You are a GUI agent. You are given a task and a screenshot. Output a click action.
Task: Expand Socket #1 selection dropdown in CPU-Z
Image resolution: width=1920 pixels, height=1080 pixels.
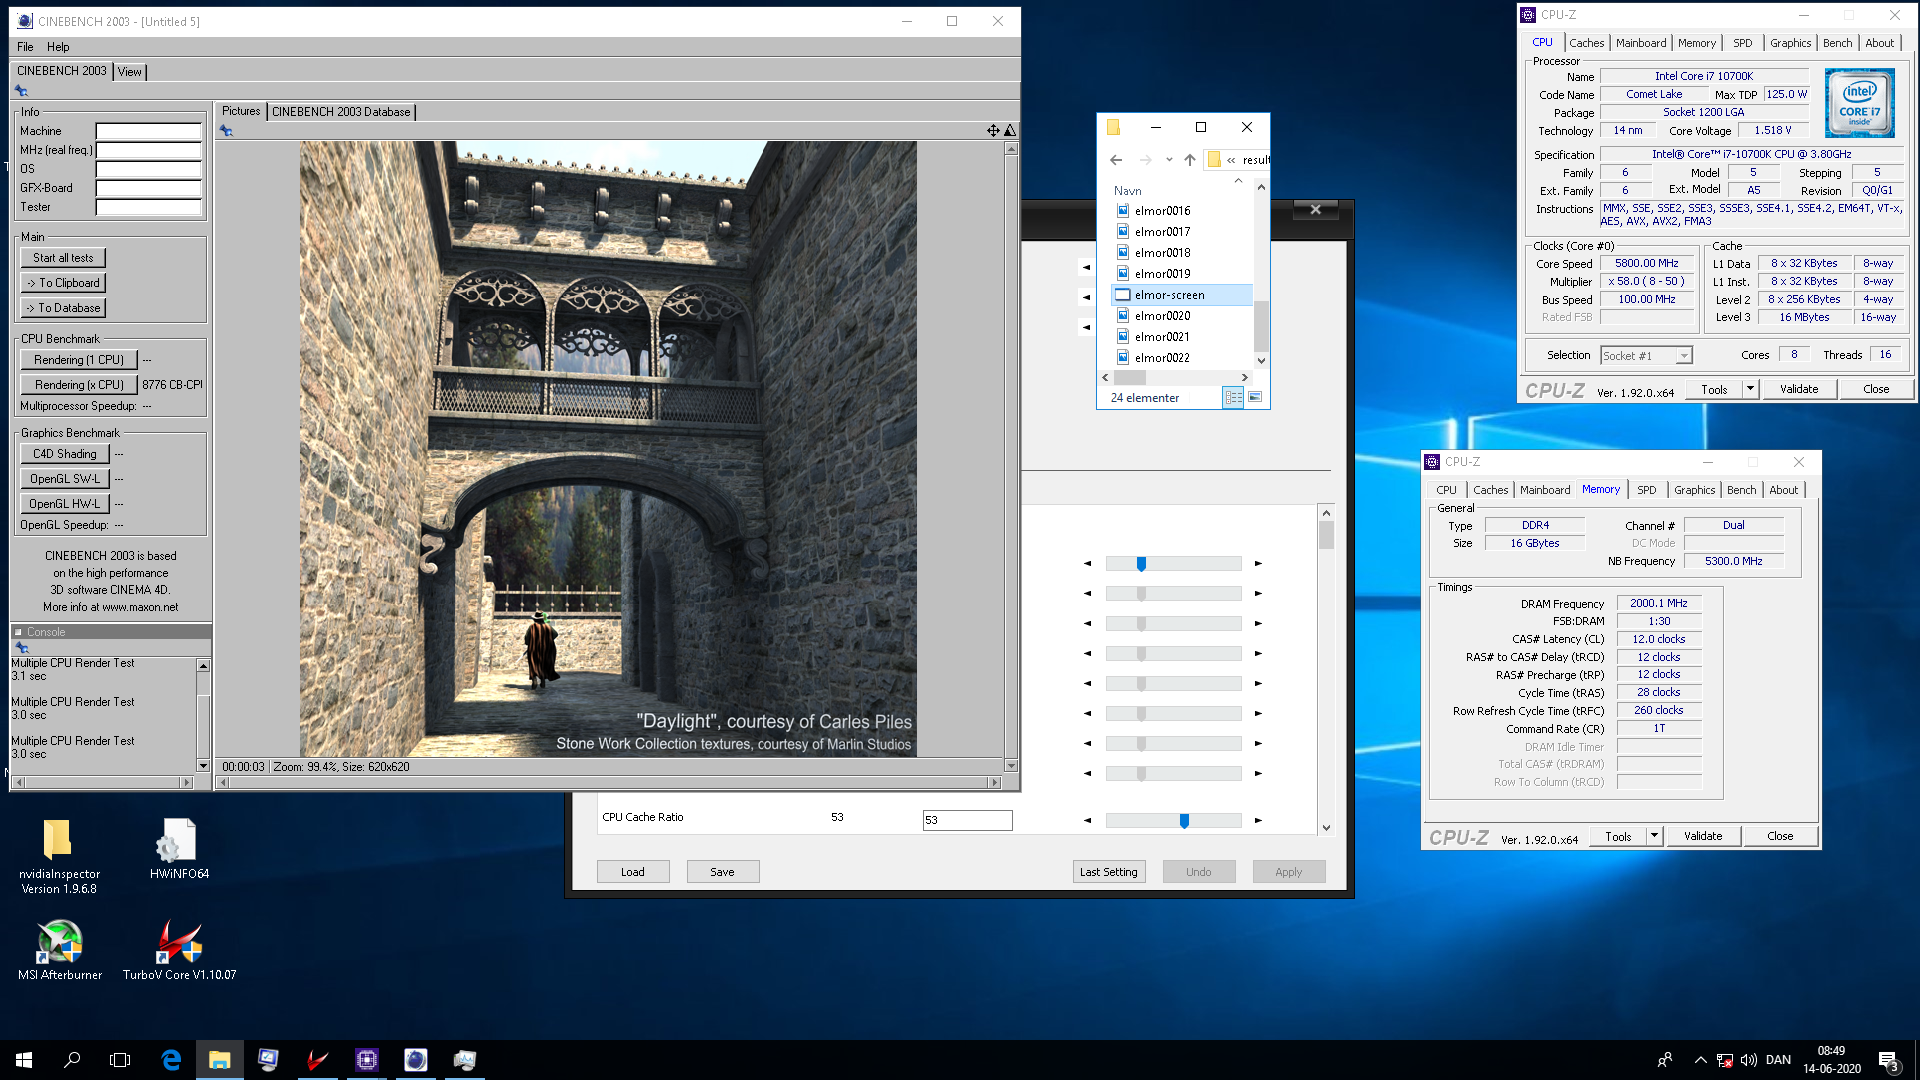1684,356
